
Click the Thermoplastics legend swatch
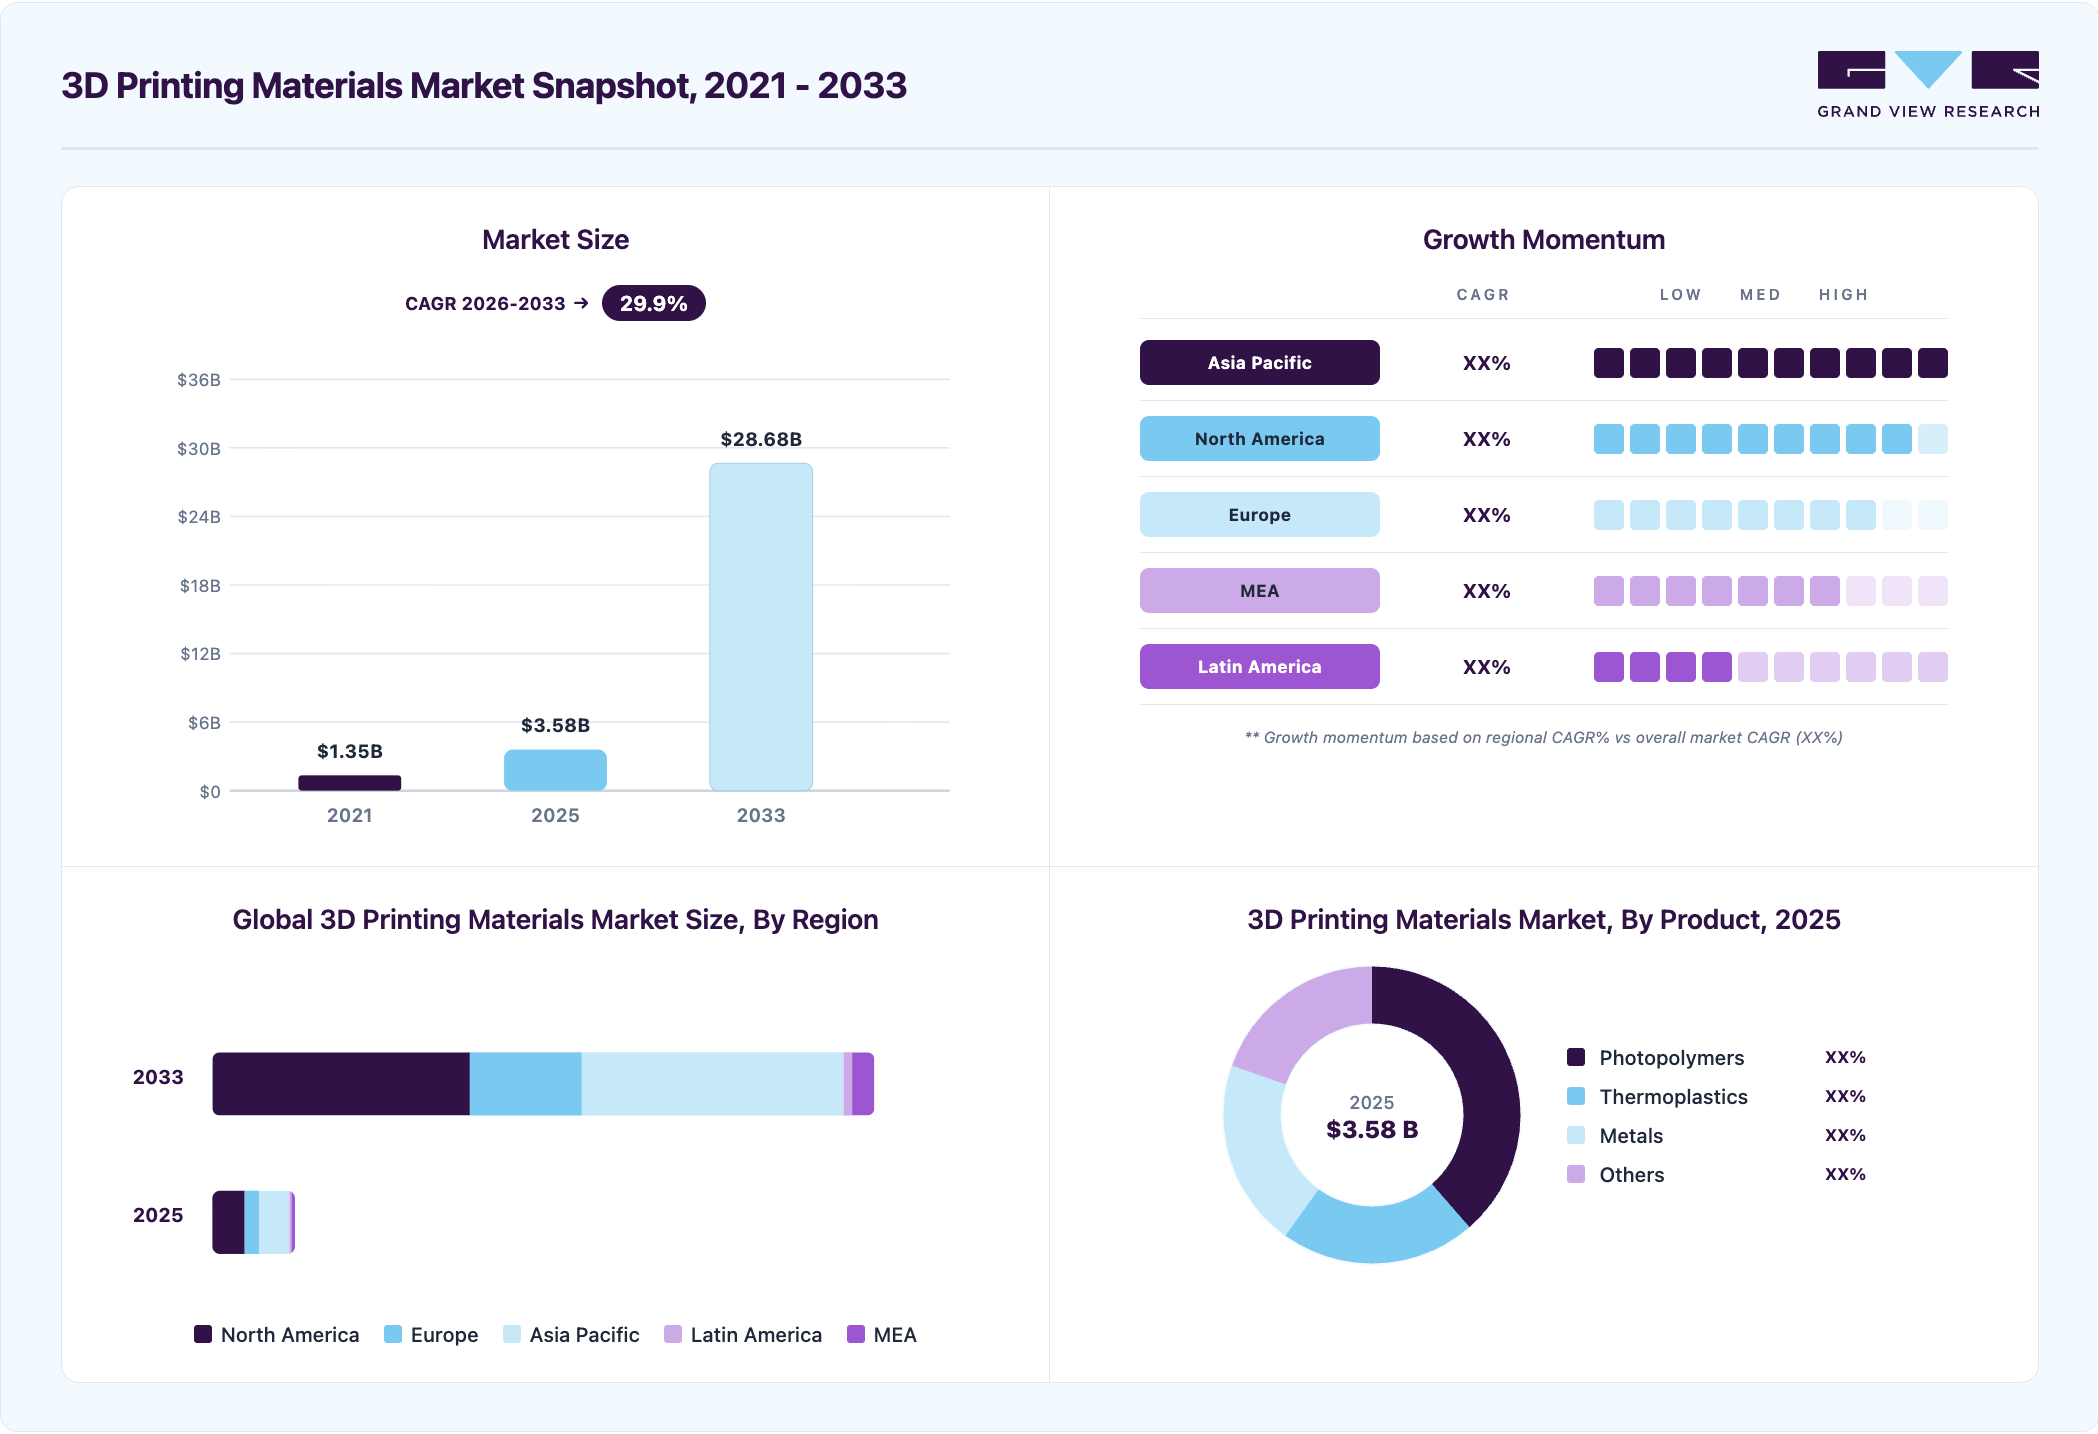pos(1576,1096)
